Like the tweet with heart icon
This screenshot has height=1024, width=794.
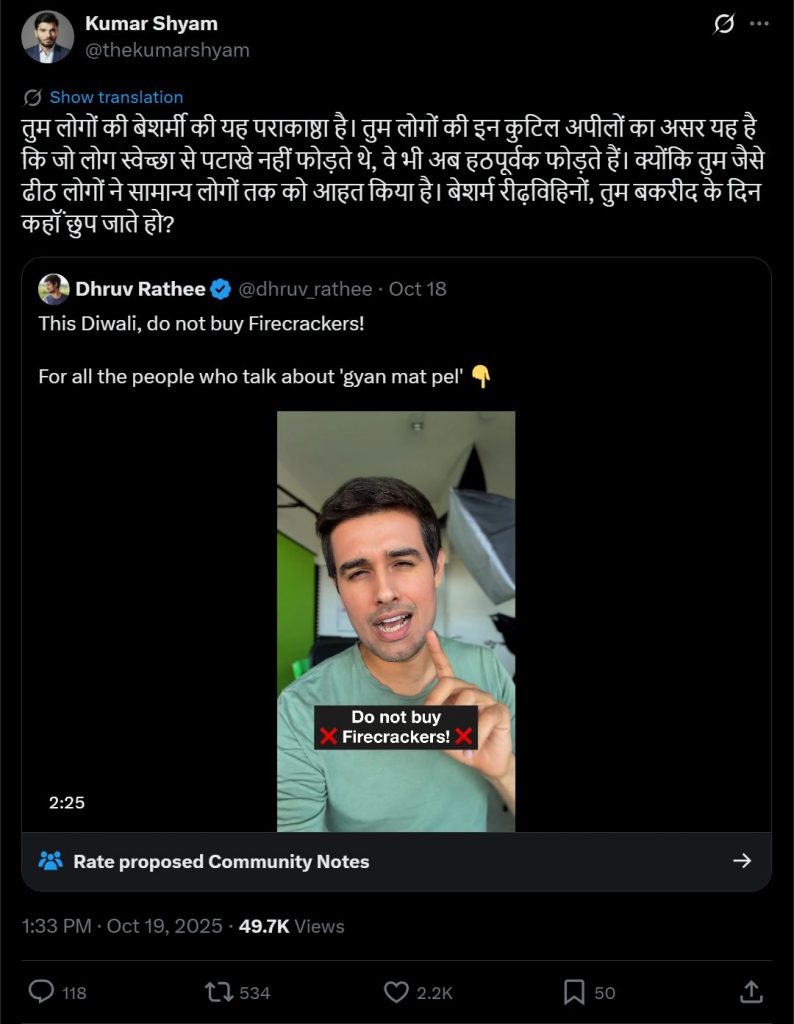396,992
